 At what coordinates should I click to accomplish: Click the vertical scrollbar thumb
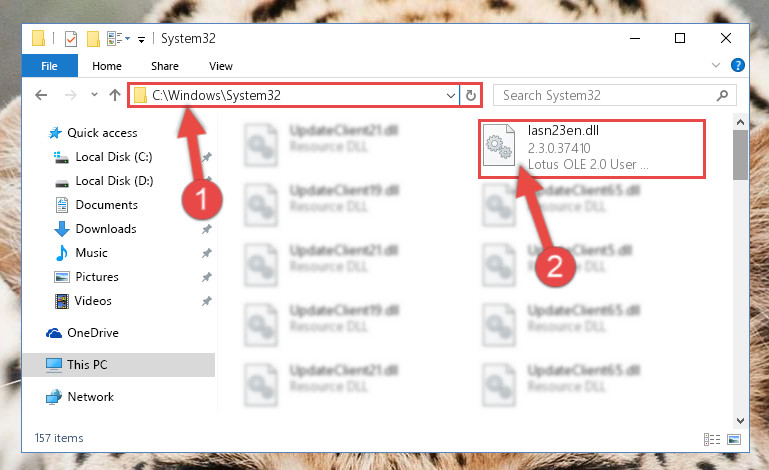740,155
